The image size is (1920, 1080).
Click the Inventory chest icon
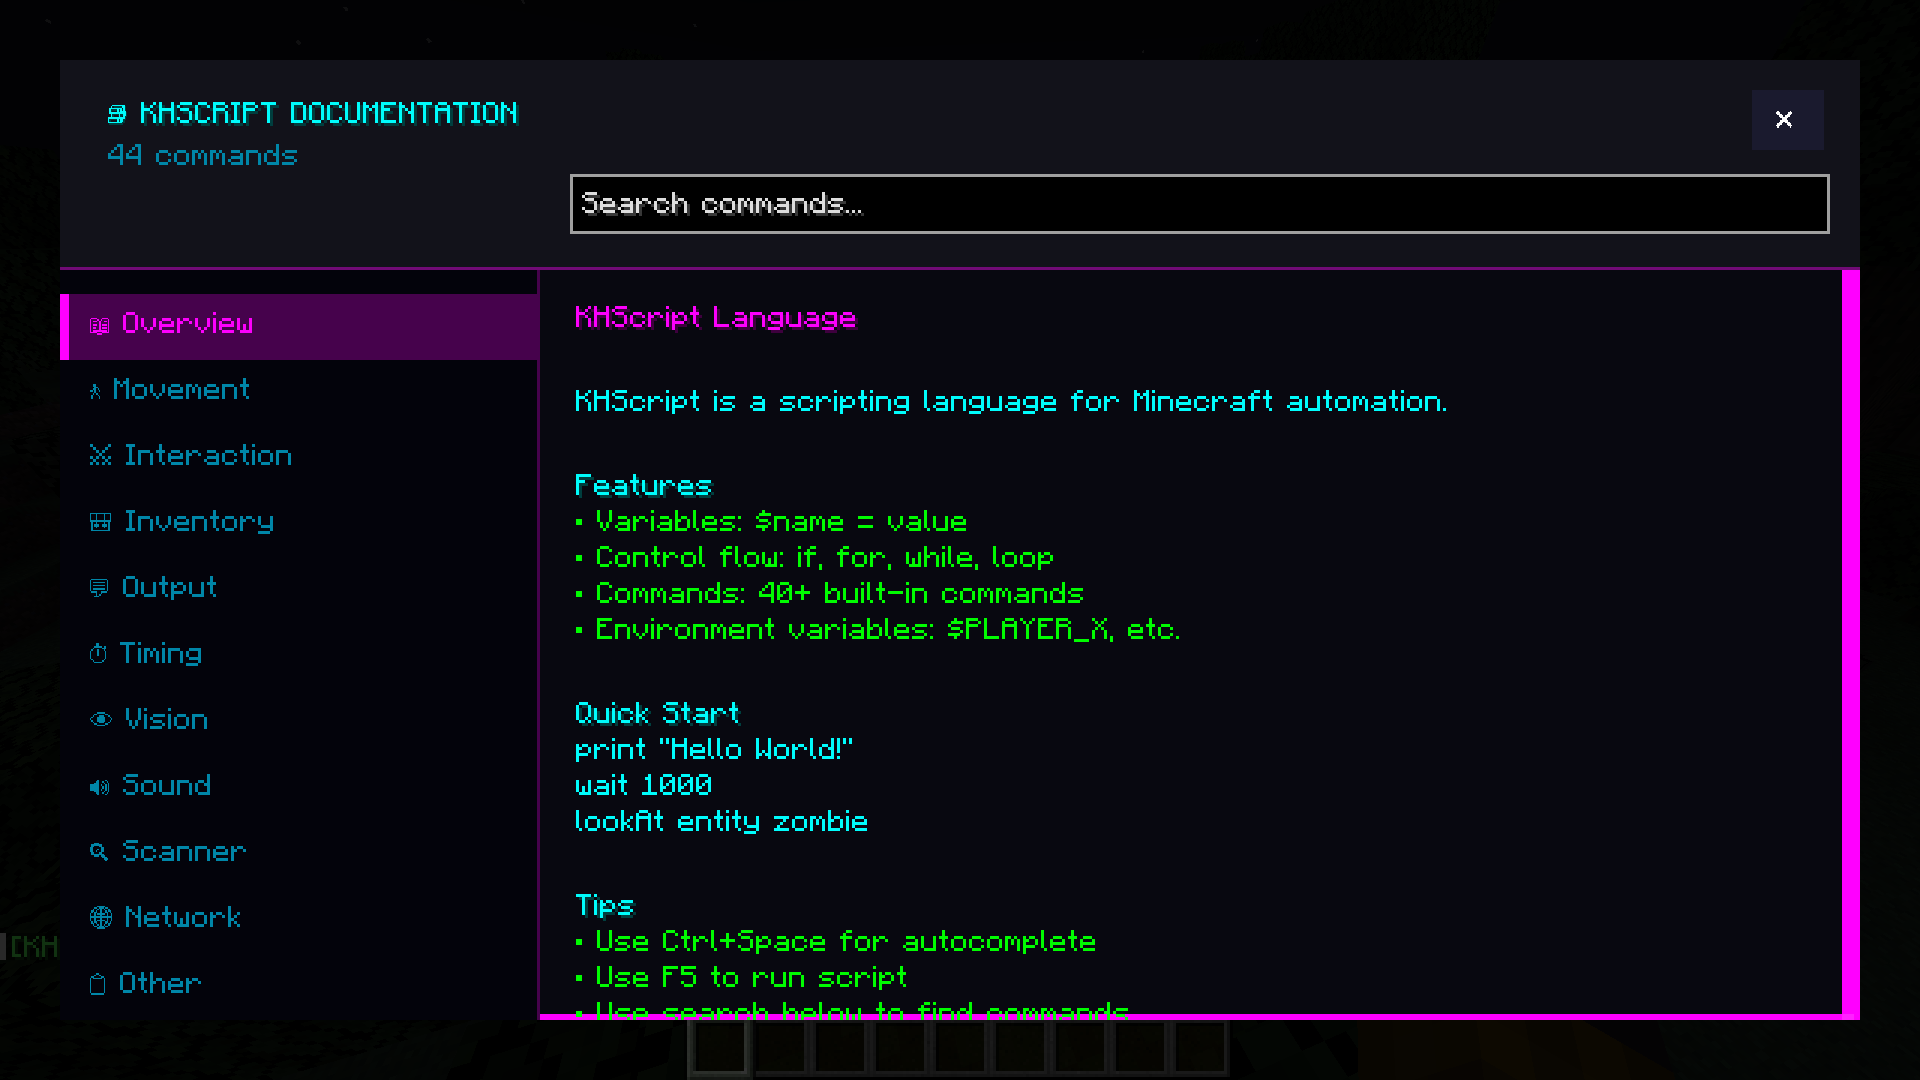(100, 522)
